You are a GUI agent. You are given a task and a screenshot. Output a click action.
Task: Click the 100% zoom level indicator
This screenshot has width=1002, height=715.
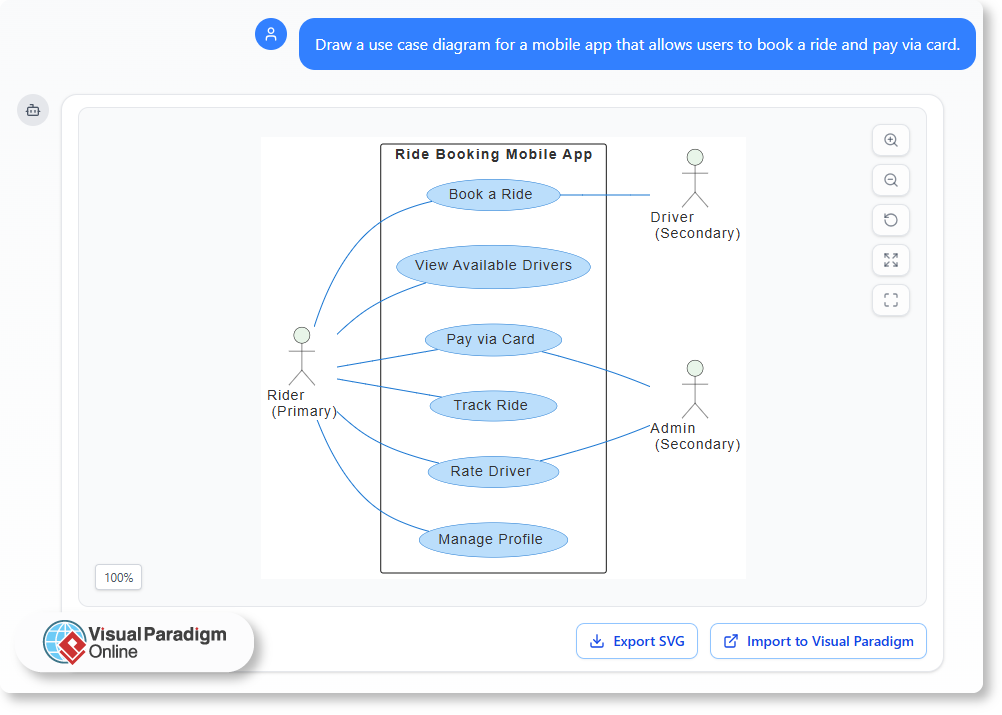pyautogui.click(x=118, y=577)
